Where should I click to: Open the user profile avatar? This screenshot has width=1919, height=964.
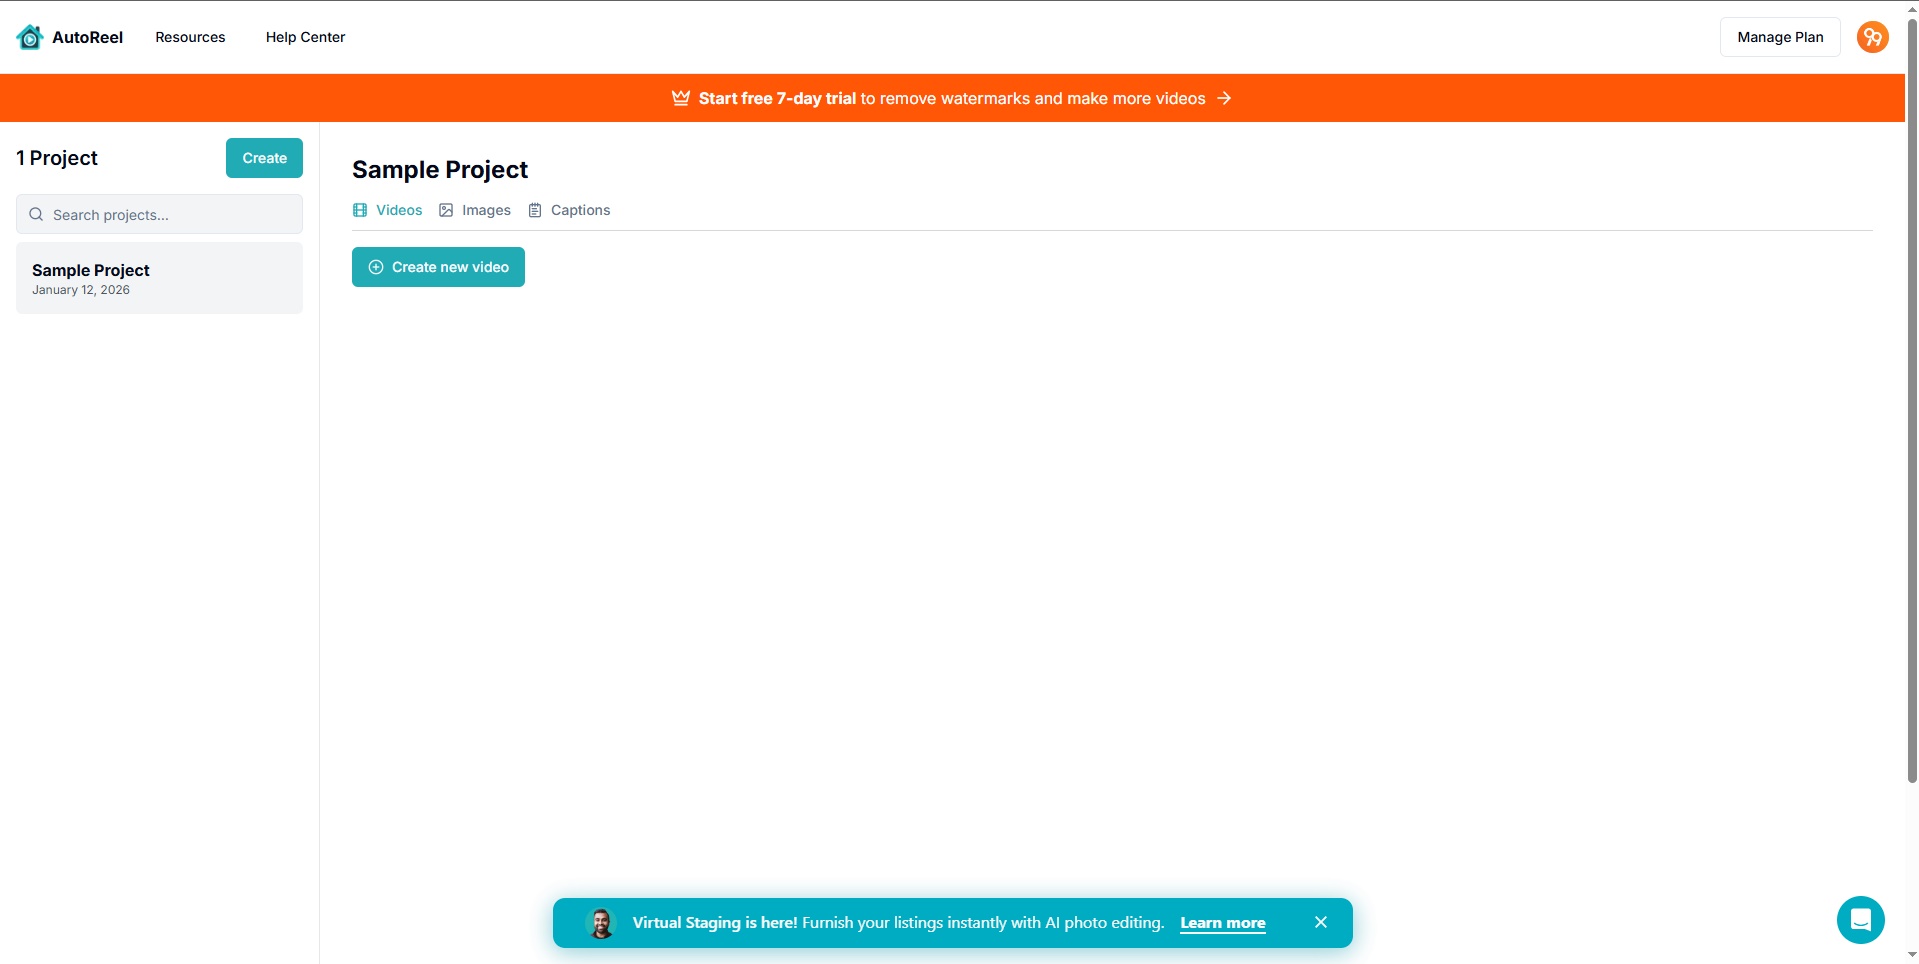[1872, 37]
